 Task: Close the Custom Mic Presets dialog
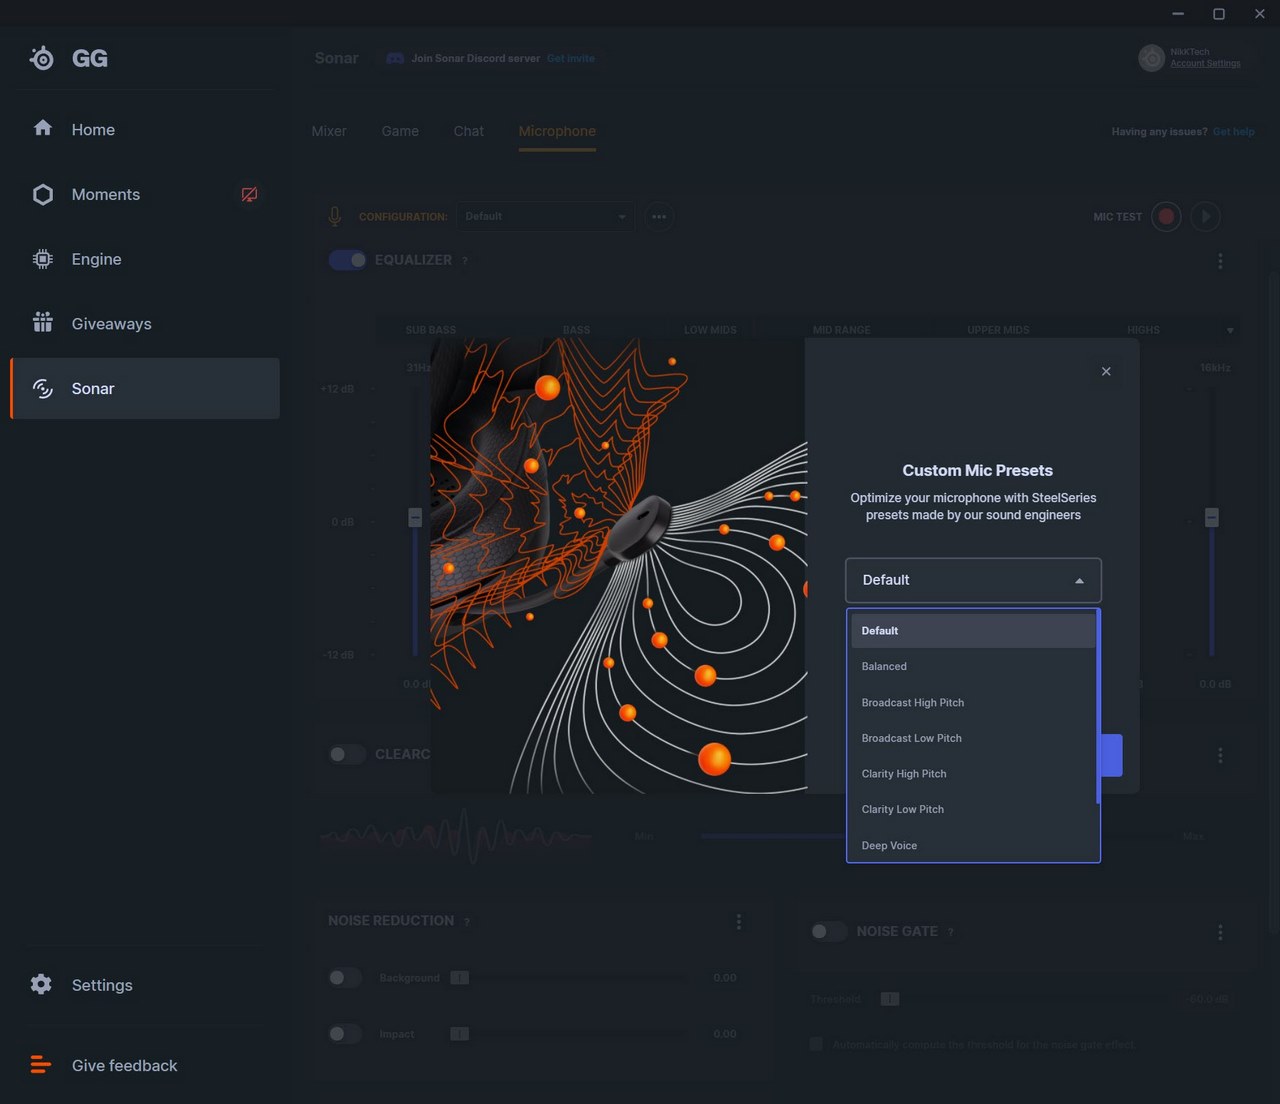pyautogui.click(x=1106, y=371)
